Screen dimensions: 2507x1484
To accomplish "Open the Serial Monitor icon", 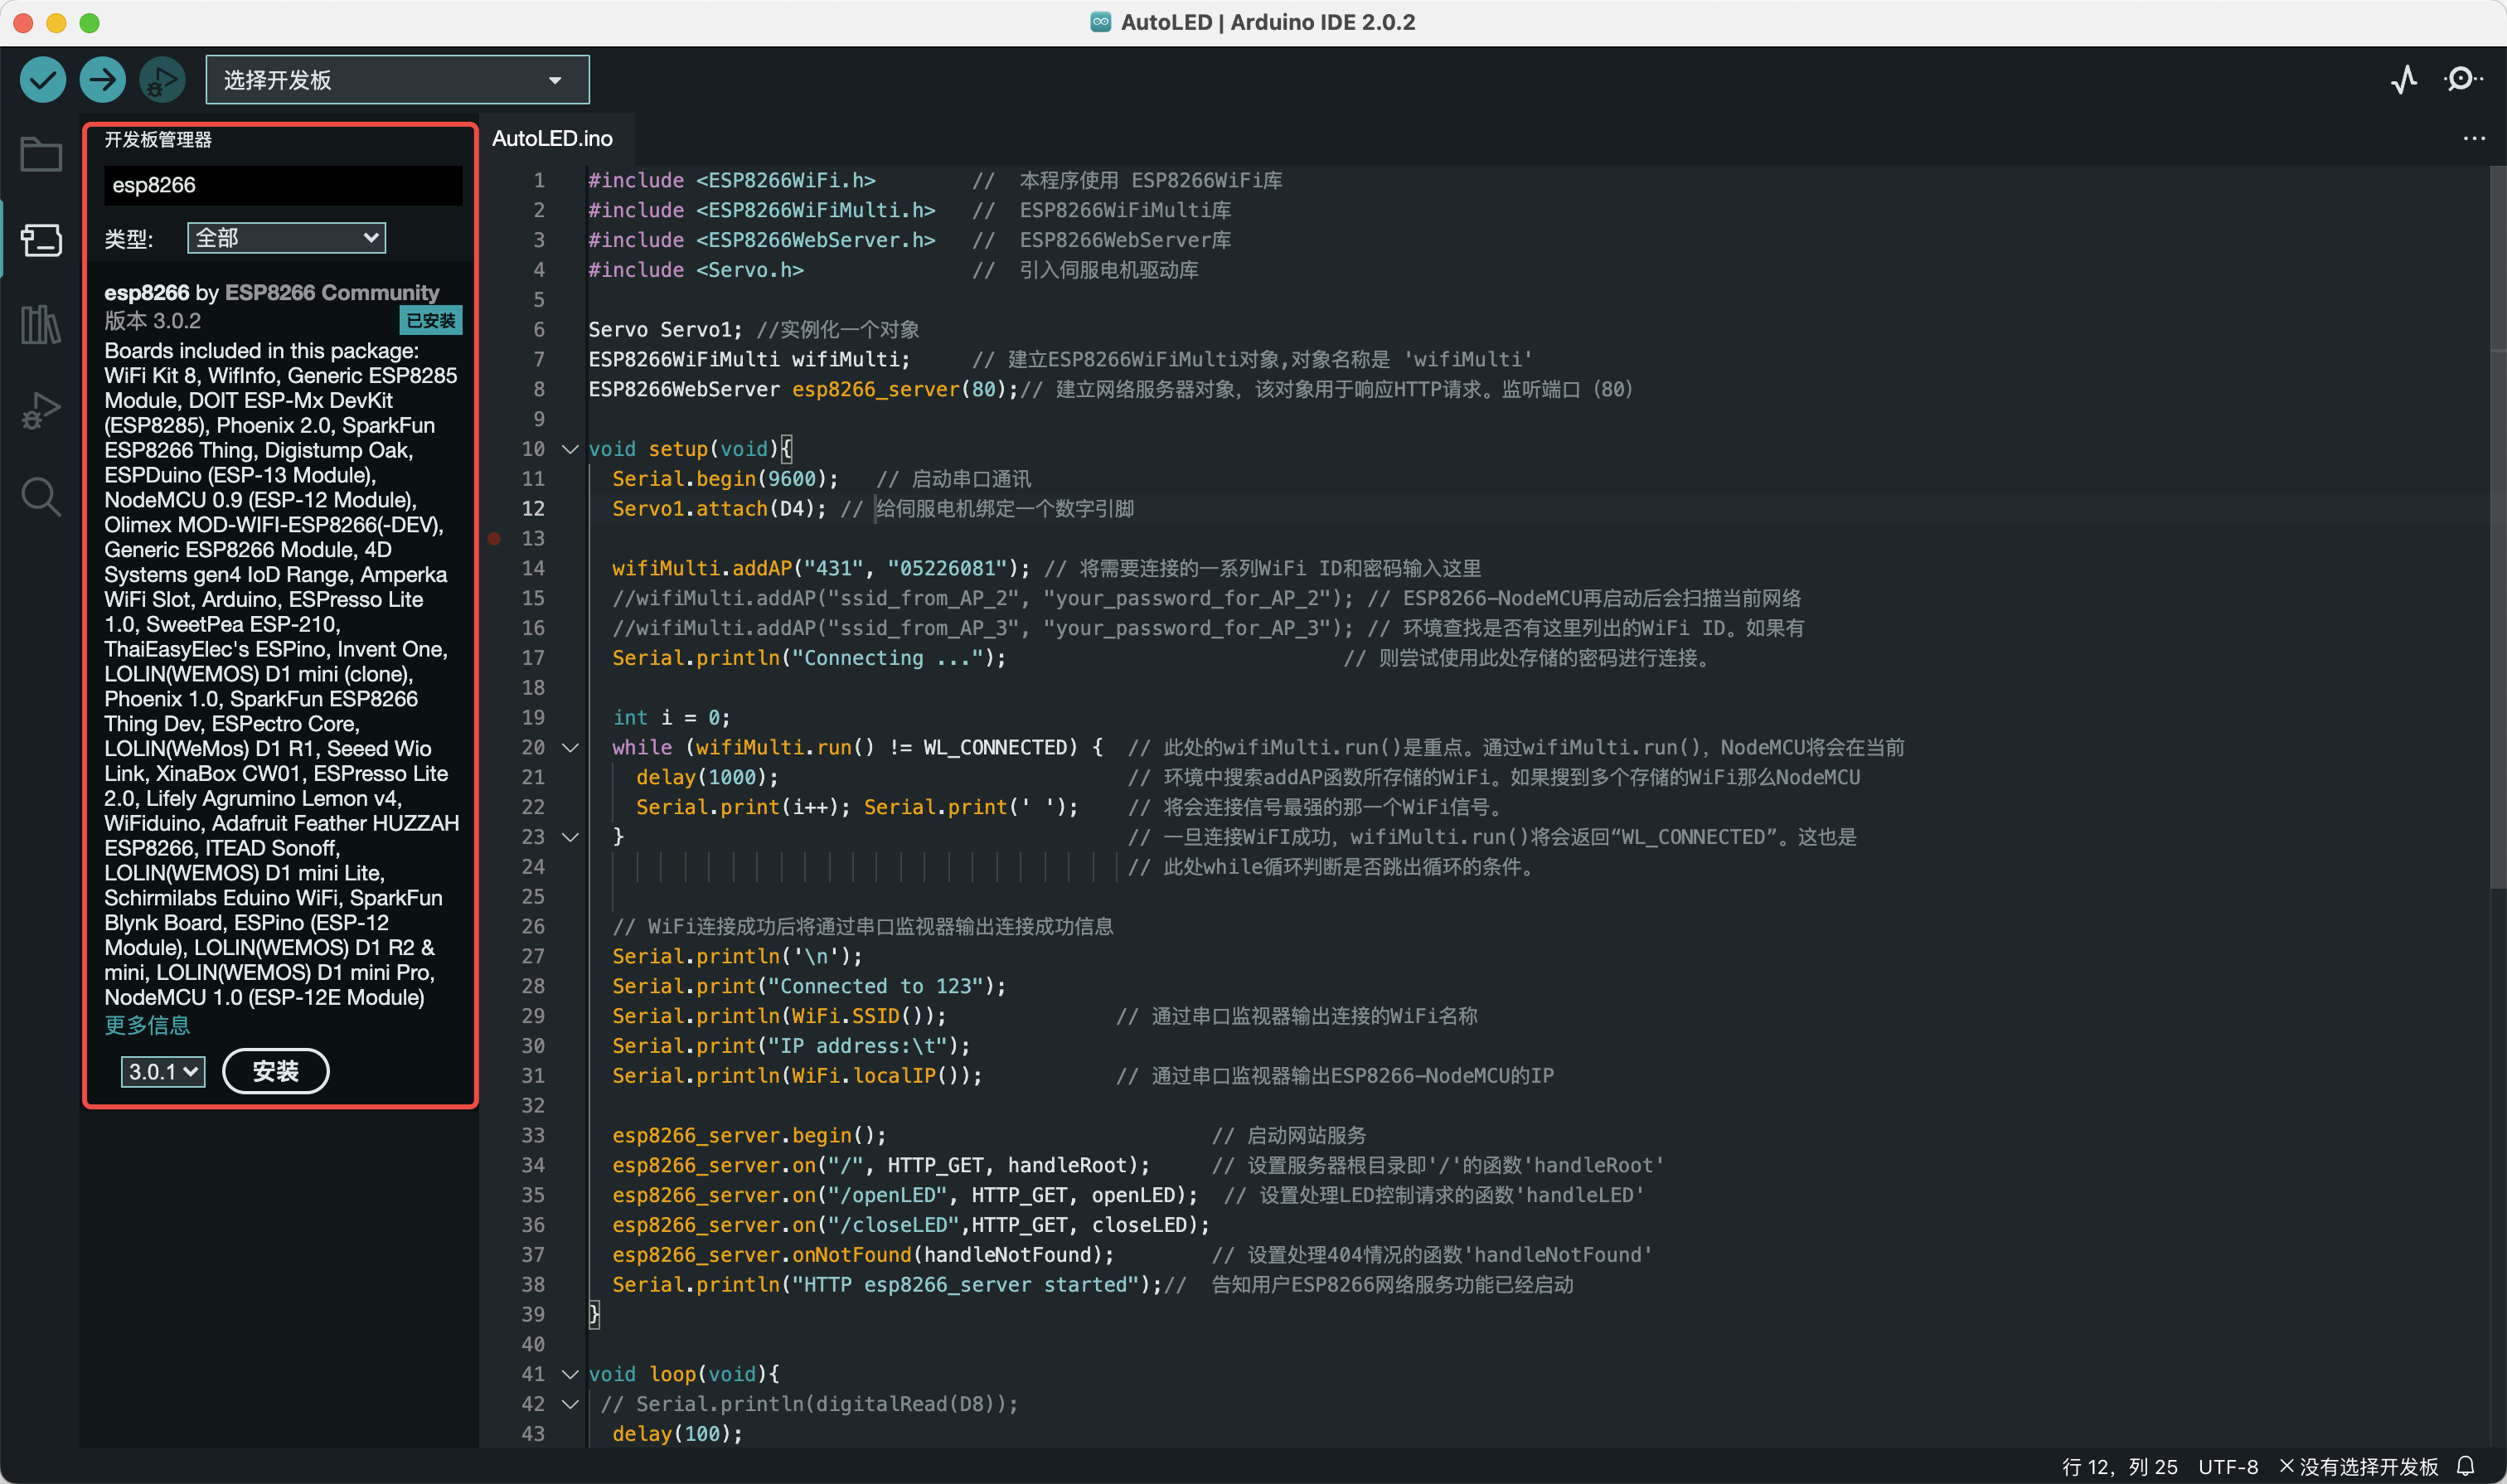I will click(x=2463, y=80).
